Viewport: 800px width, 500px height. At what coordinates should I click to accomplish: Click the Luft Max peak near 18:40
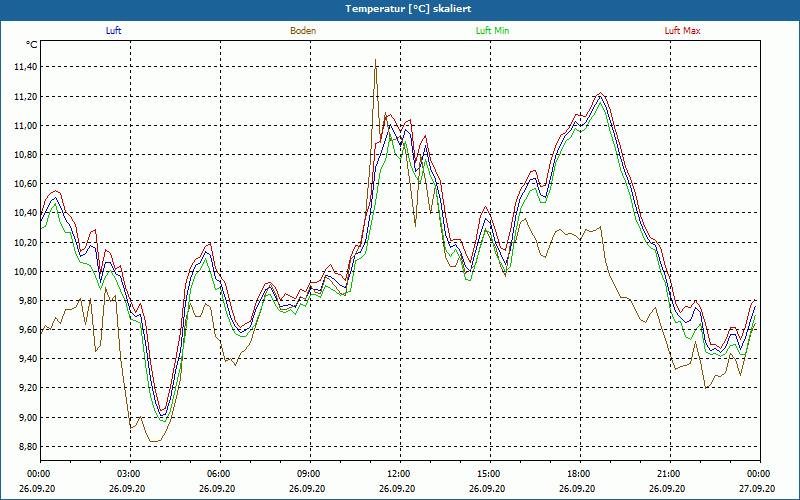pos(601,93)
